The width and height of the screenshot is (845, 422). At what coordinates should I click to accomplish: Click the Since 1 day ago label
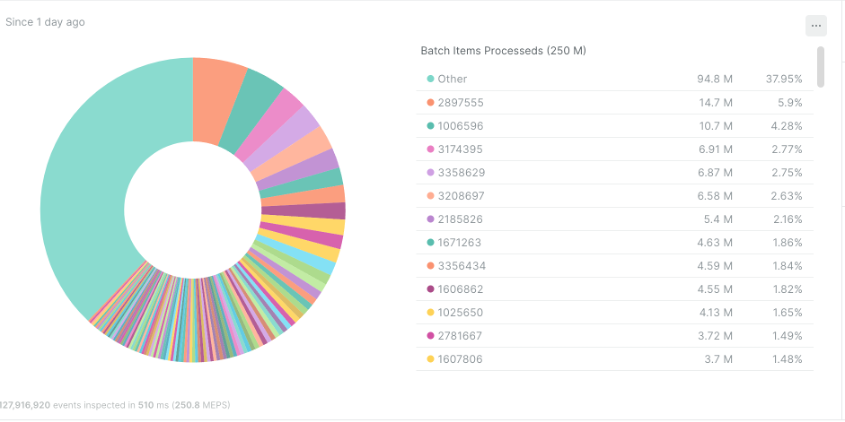(45, 22)
